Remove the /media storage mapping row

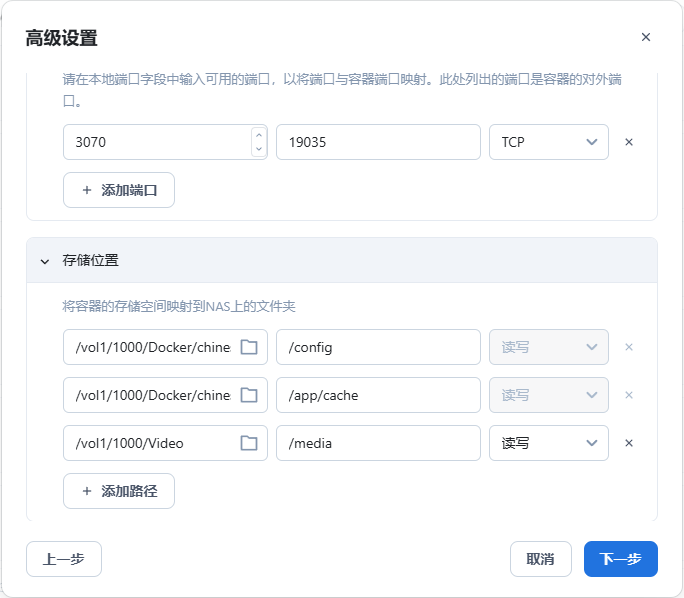coord(629,443)
